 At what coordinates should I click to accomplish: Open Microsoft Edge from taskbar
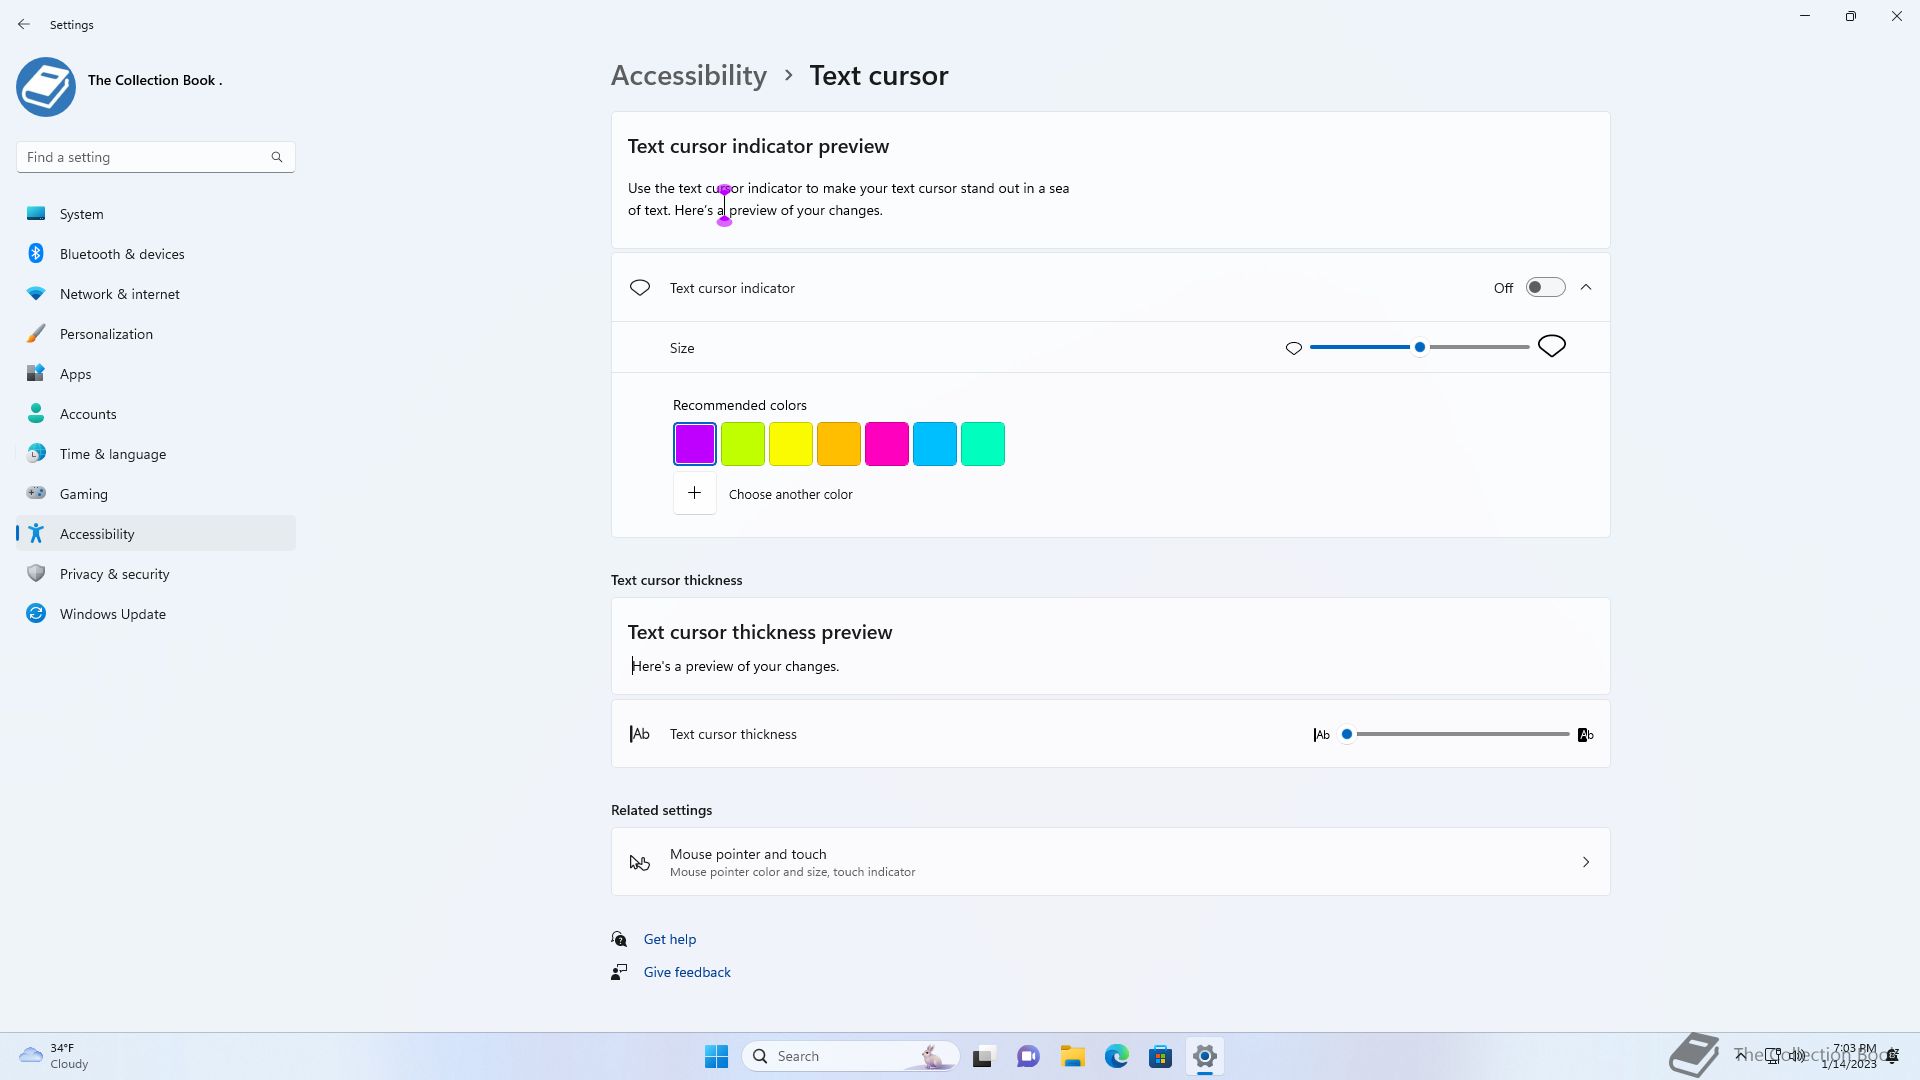point(1116,1056)
